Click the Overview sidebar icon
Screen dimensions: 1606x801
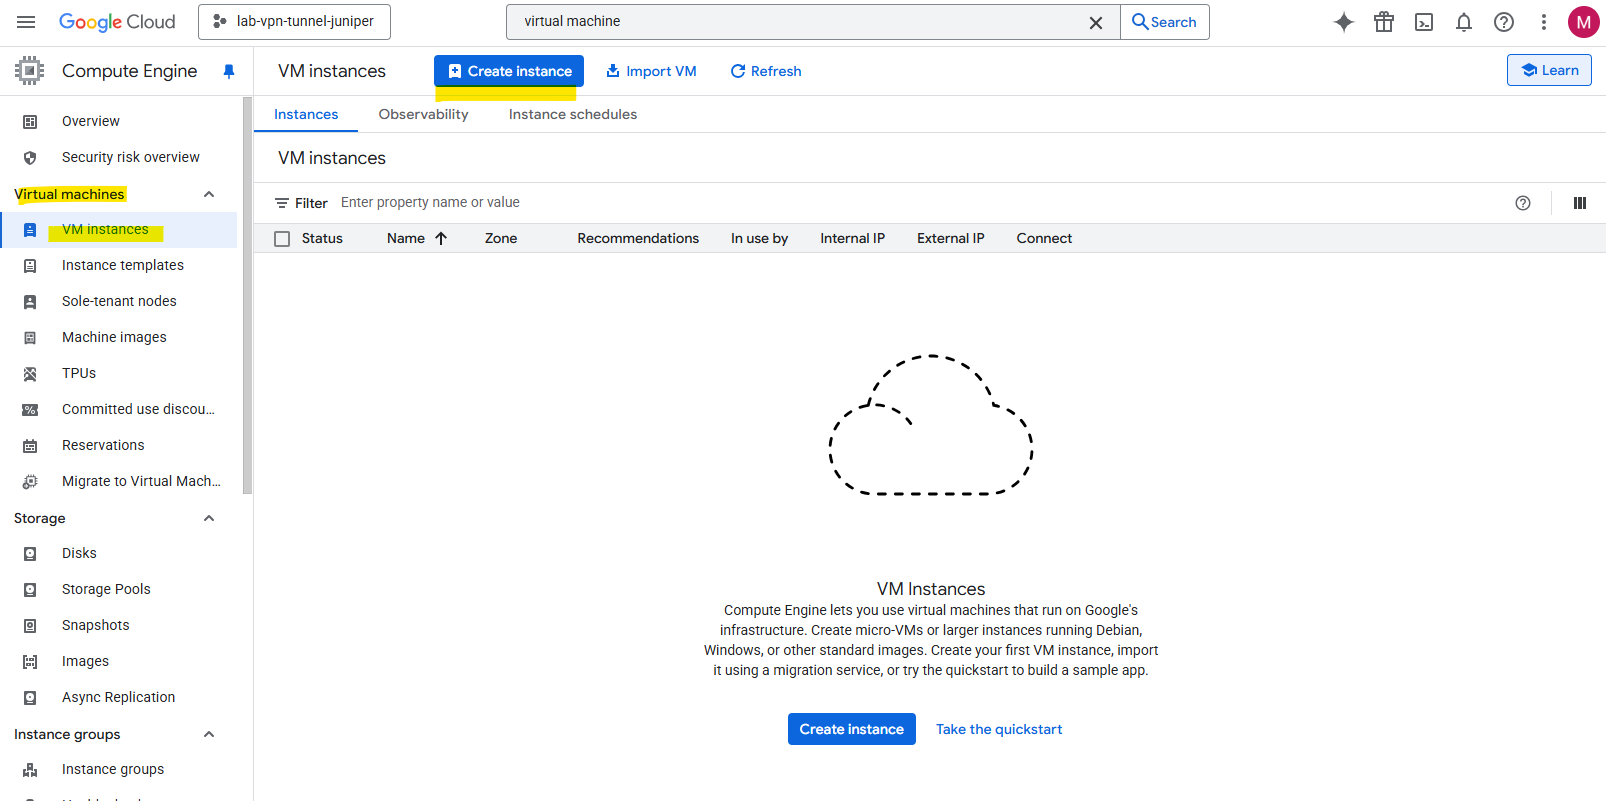[30, 121]
